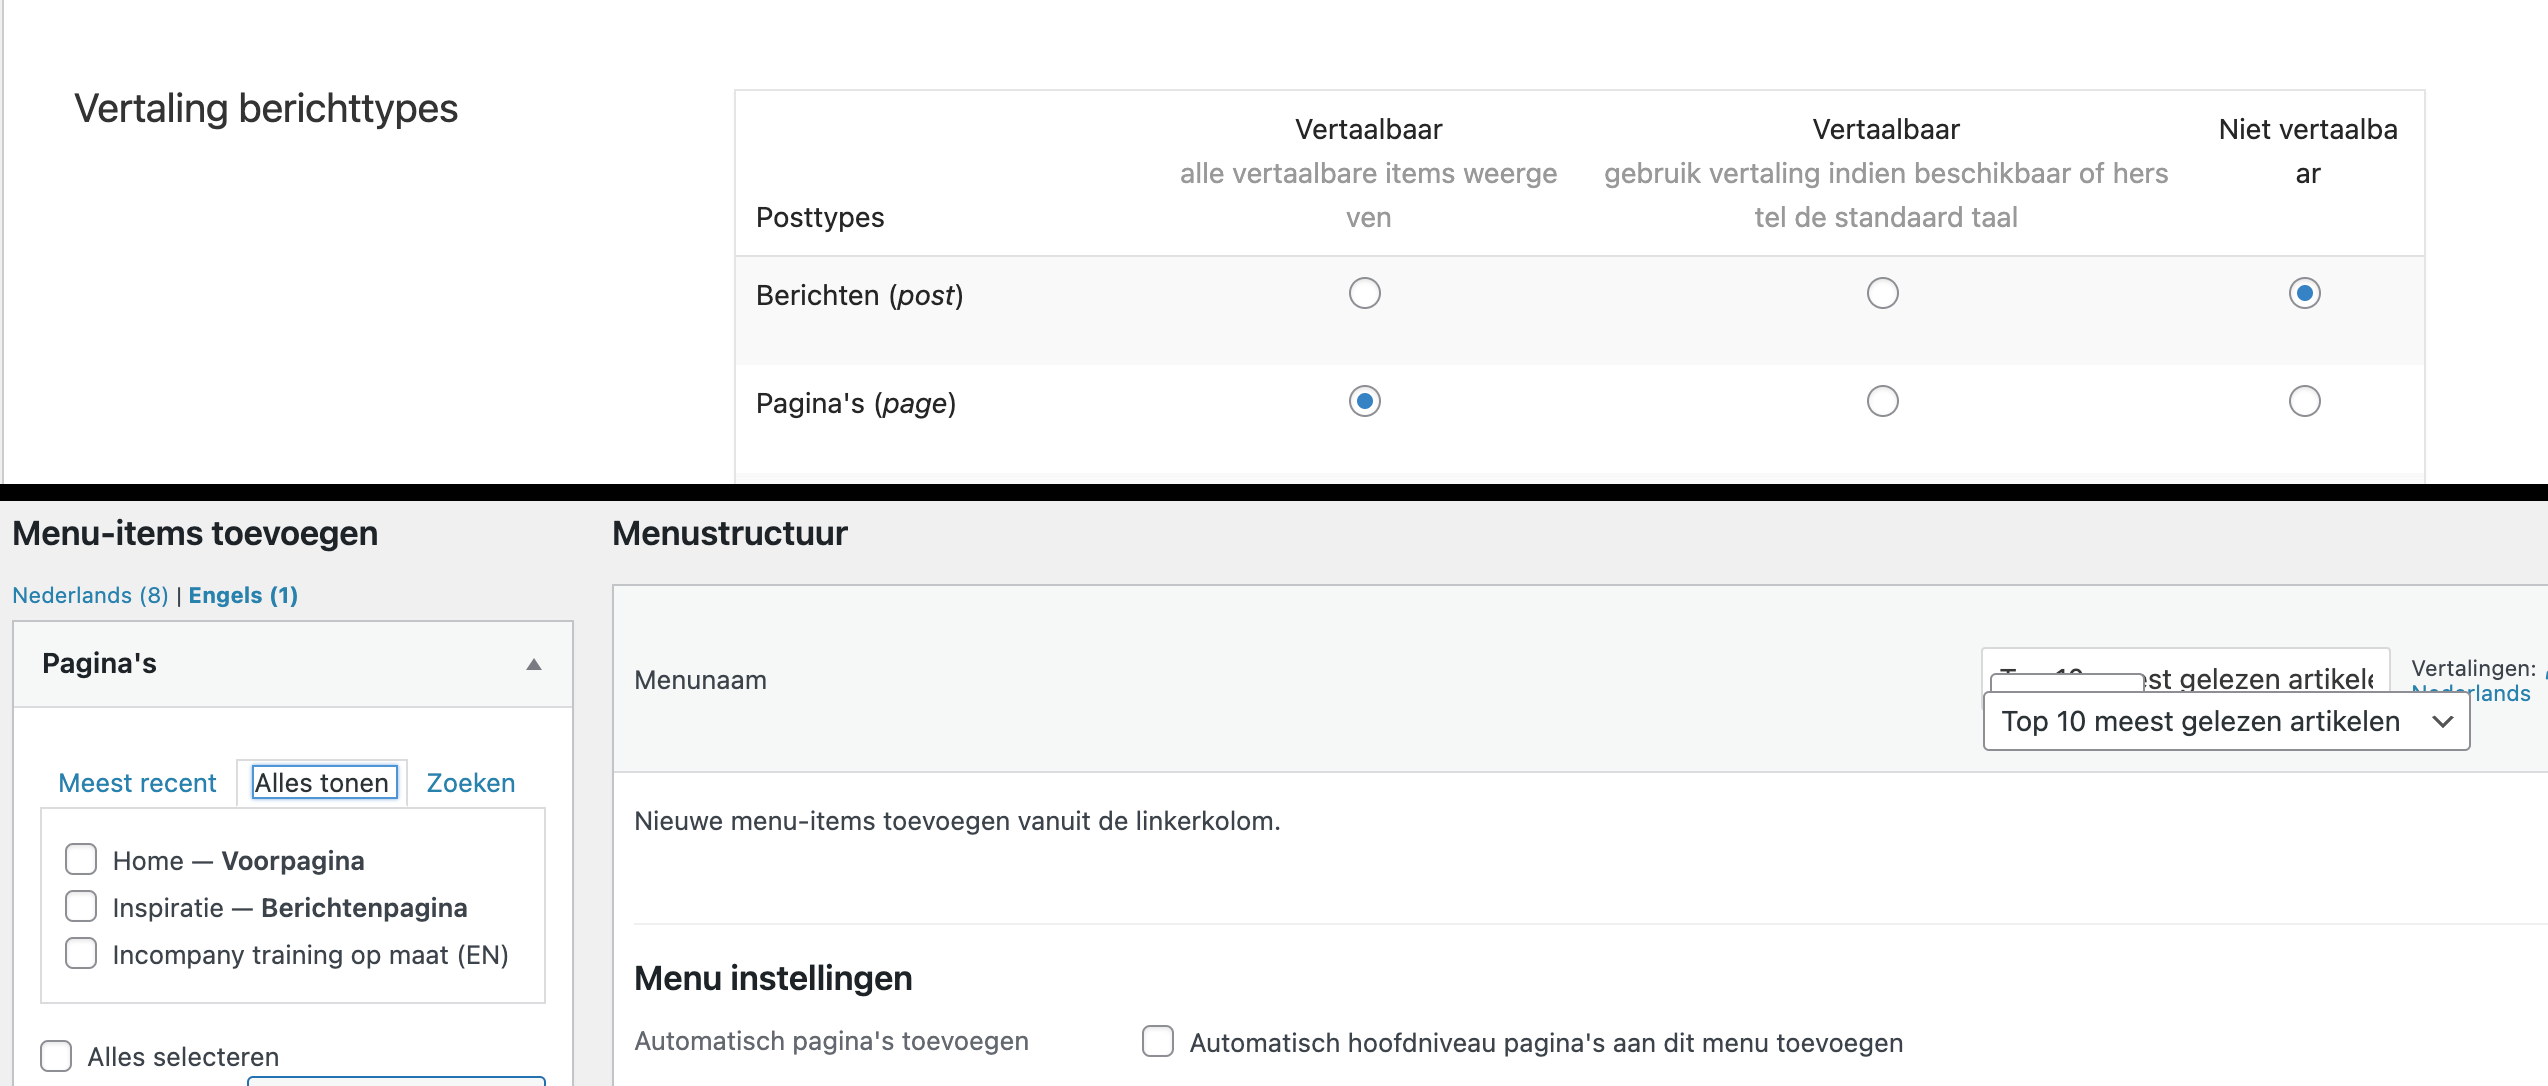Enable the Alles selecteren checkbox
This screenshot has width=2548, height=1086.
tap(56, 1056)
